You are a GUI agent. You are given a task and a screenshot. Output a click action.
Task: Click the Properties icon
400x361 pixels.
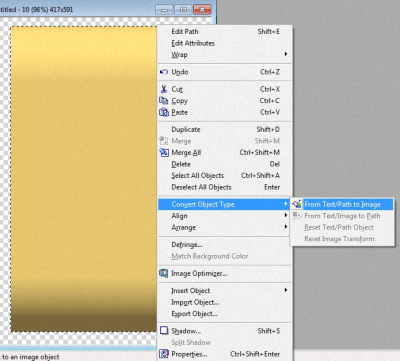[x=164, y=354]
